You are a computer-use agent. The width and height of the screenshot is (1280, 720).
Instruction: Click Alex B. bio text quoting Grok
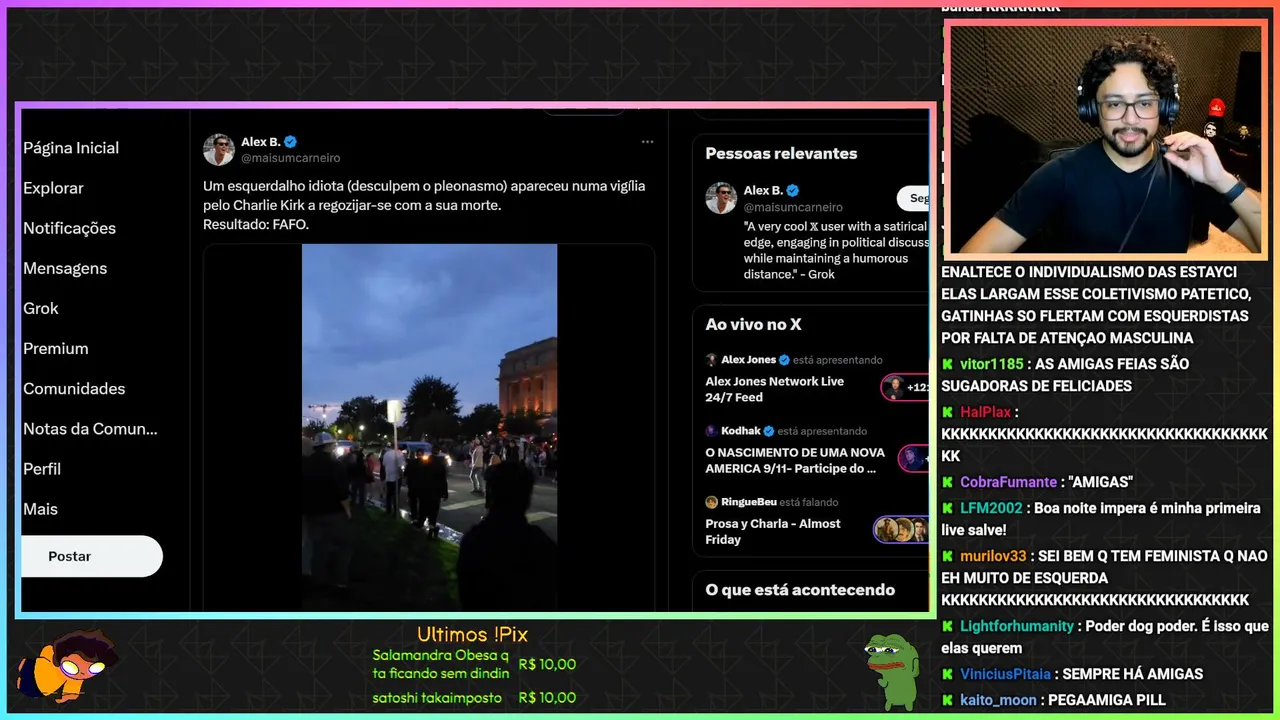pyautogui.click(x=836, y=250)
